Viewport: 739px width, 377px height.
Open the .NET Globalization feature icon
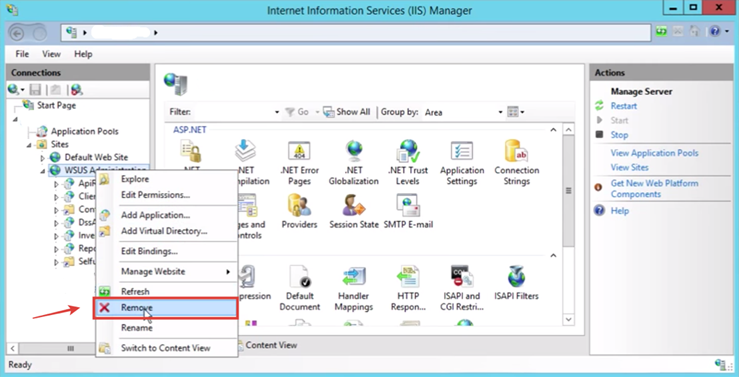(x=354, y=151)
